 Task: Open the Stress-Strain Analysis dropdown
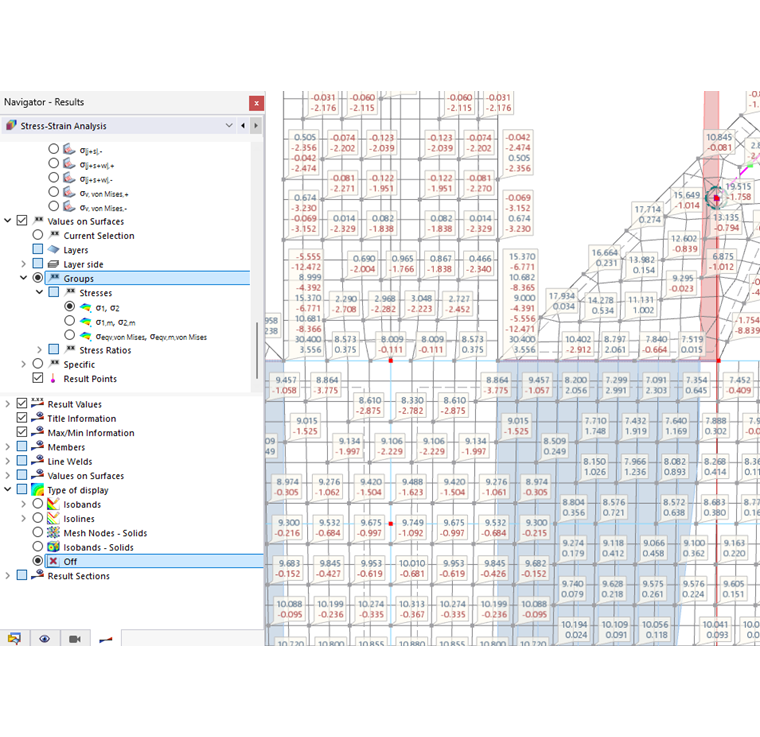[229, 125]
